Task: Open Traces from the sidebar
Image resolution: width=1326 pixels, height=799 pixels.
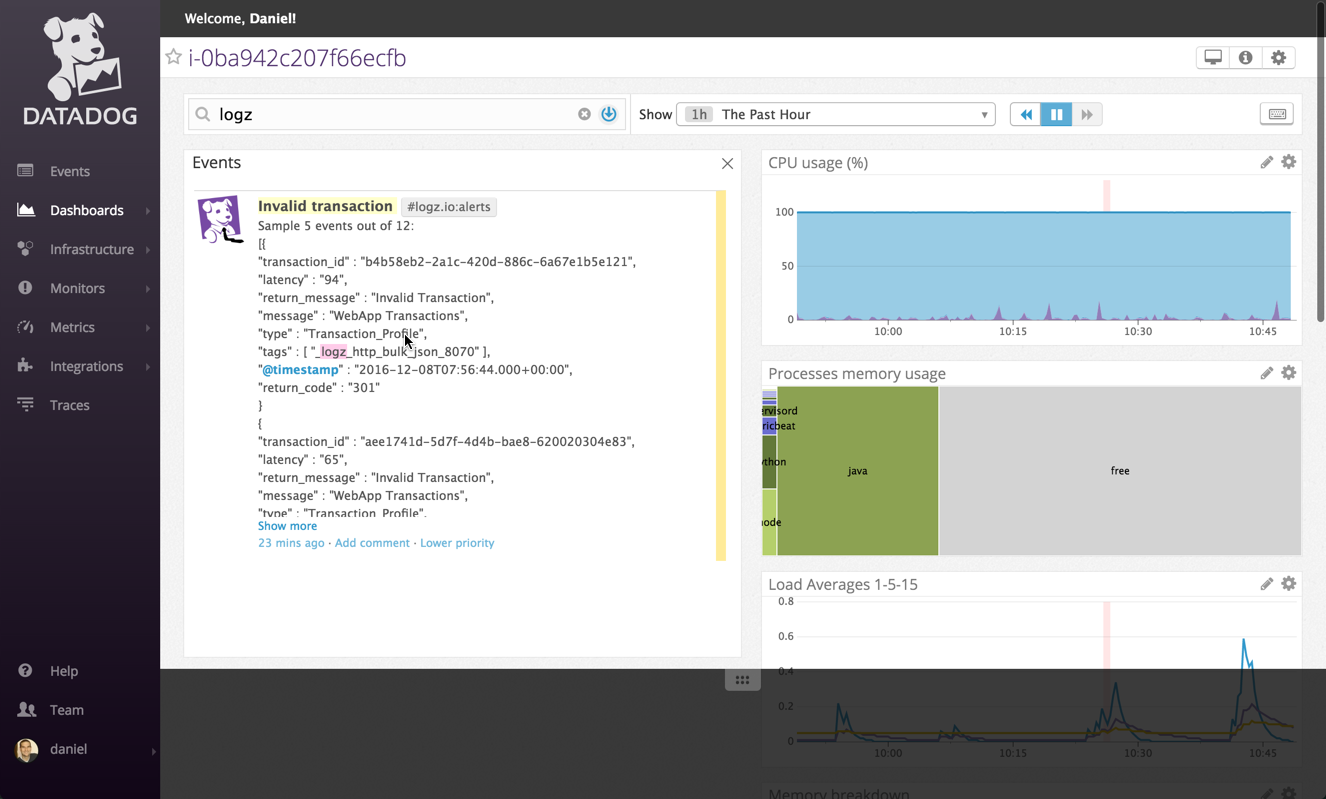Action: (x=69, y=405)
